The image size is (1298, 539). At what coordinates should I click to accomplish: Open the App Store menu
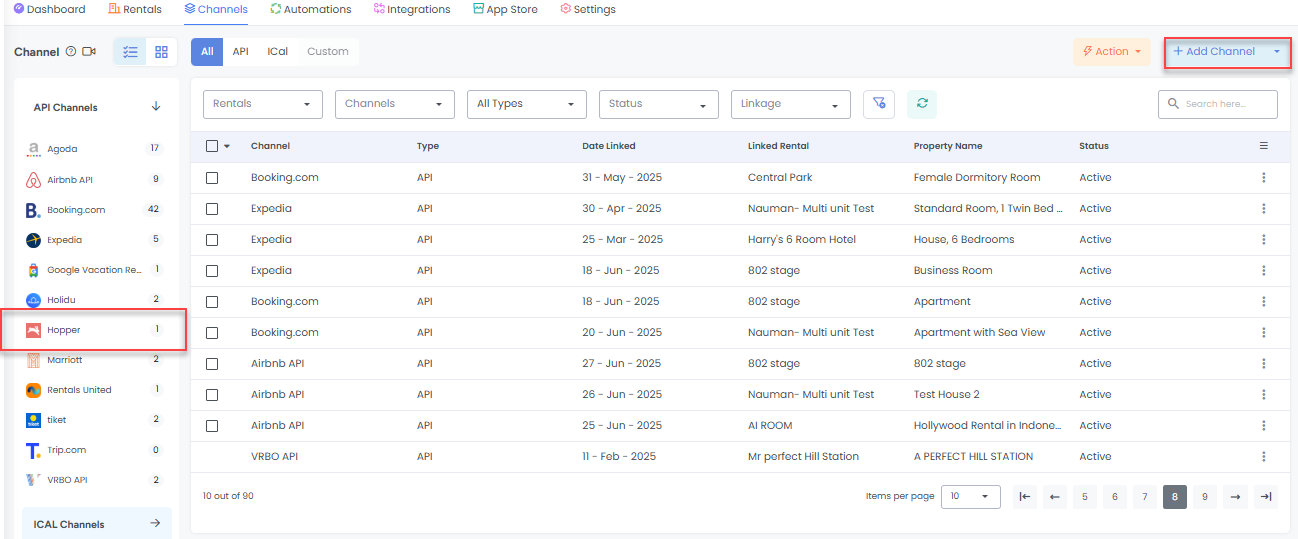(506, 10)
